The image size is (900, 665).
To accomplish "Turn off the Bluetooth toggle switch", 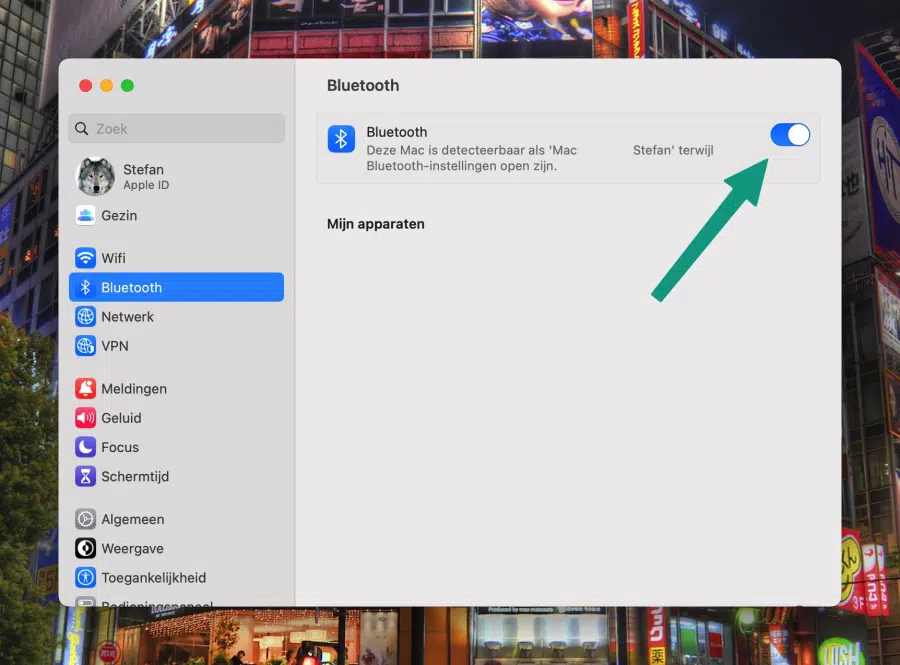I will pyautogui.click(x=790, y=135).
